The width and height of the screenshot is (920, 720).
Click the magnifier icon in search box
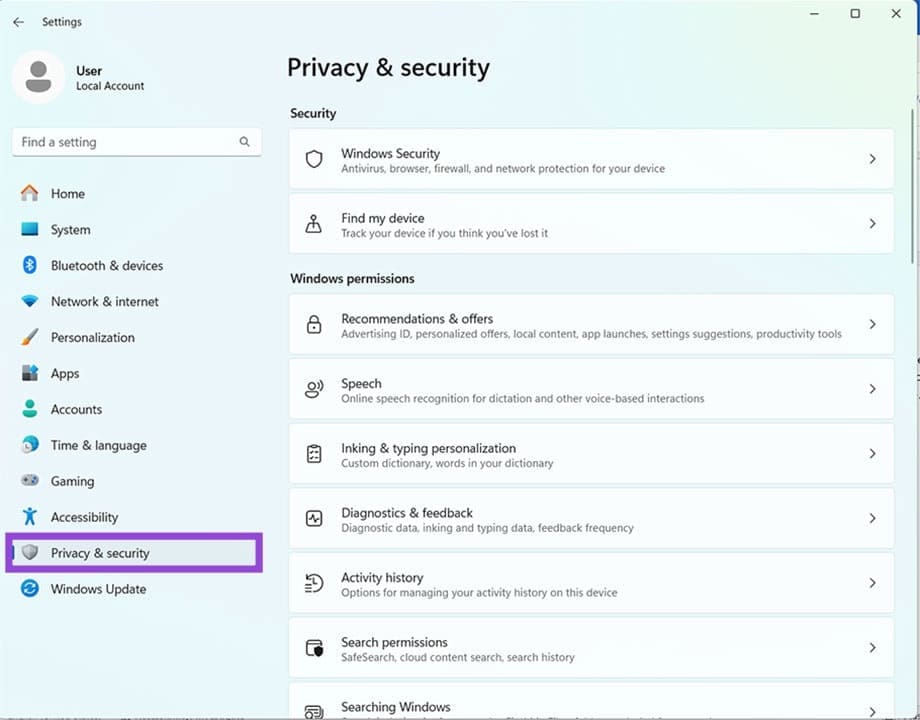point(244,142)
